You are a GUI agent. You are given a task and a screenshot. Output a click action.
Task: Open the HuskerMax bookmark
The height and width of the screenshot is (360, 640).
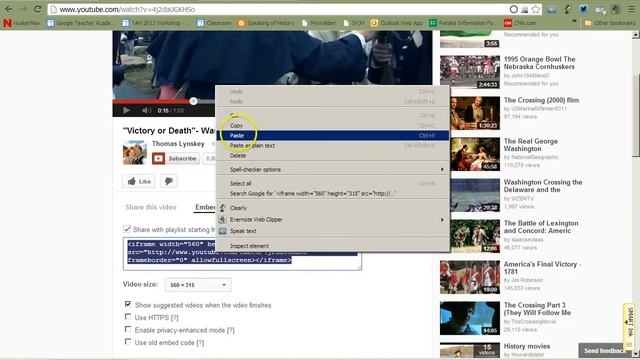click(22, 23)
